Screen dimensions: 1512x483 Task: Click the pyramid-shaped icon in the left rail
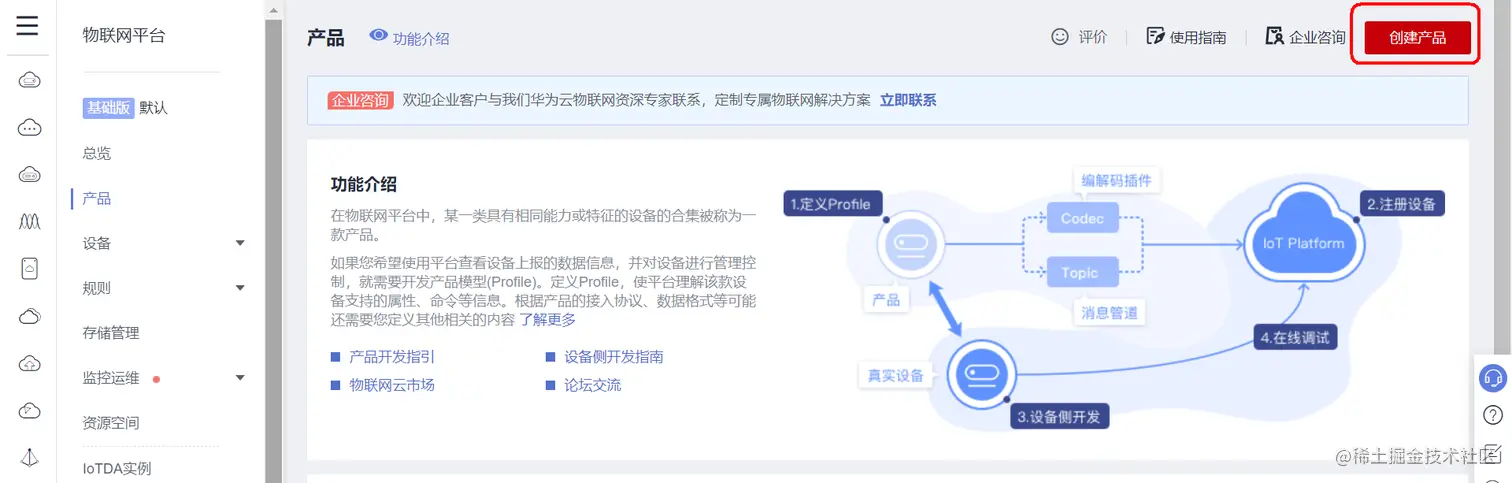[30, 458]
